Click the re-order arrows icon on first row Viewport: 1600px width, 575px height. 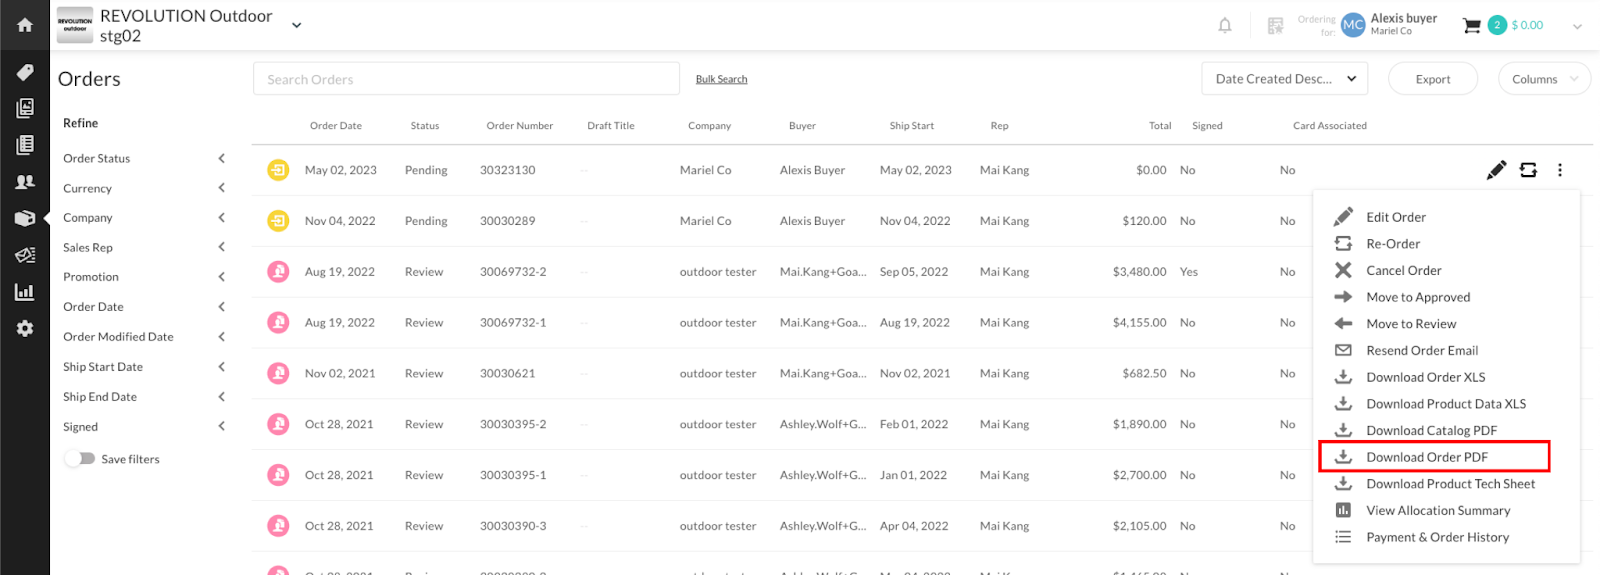coord(1528,170)
